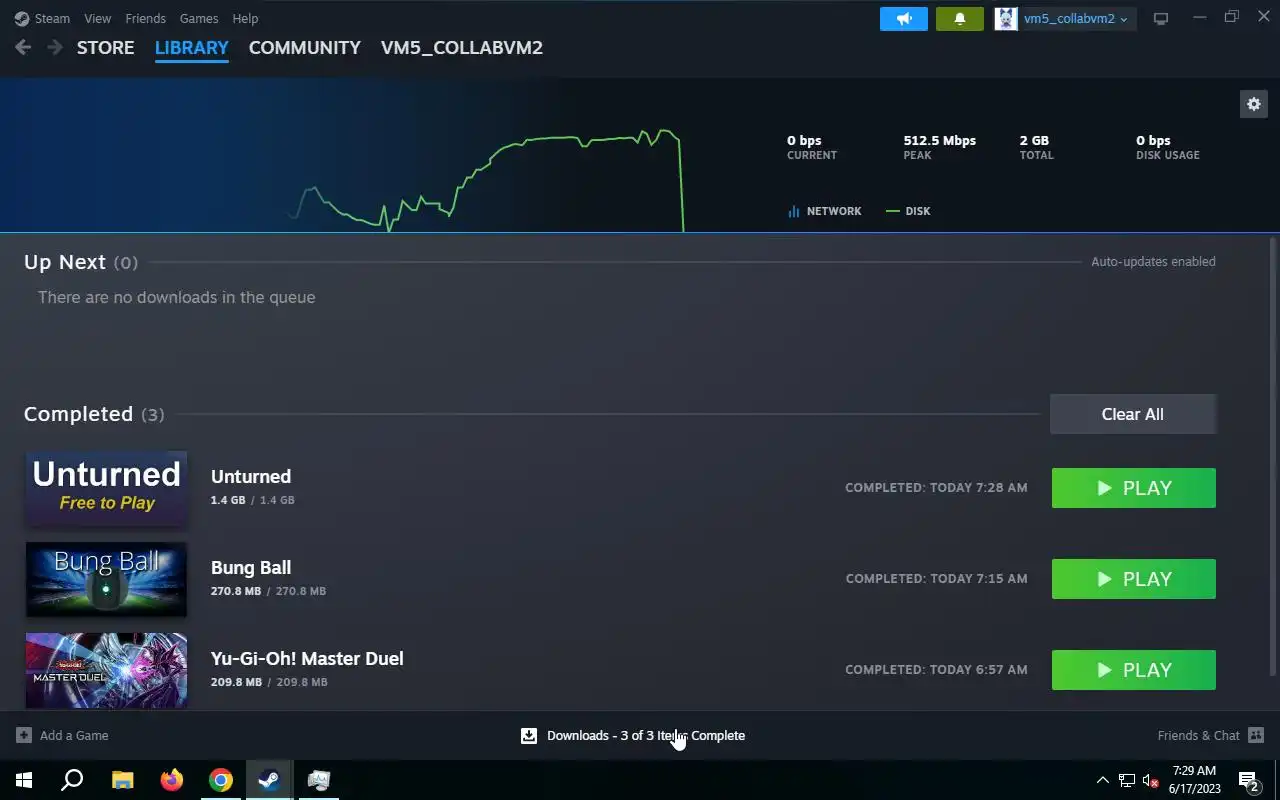Image resolution: width=1280 pixels, height=800 pixels.
Task: Click the Clear All button
Action: coord(1133,414)
